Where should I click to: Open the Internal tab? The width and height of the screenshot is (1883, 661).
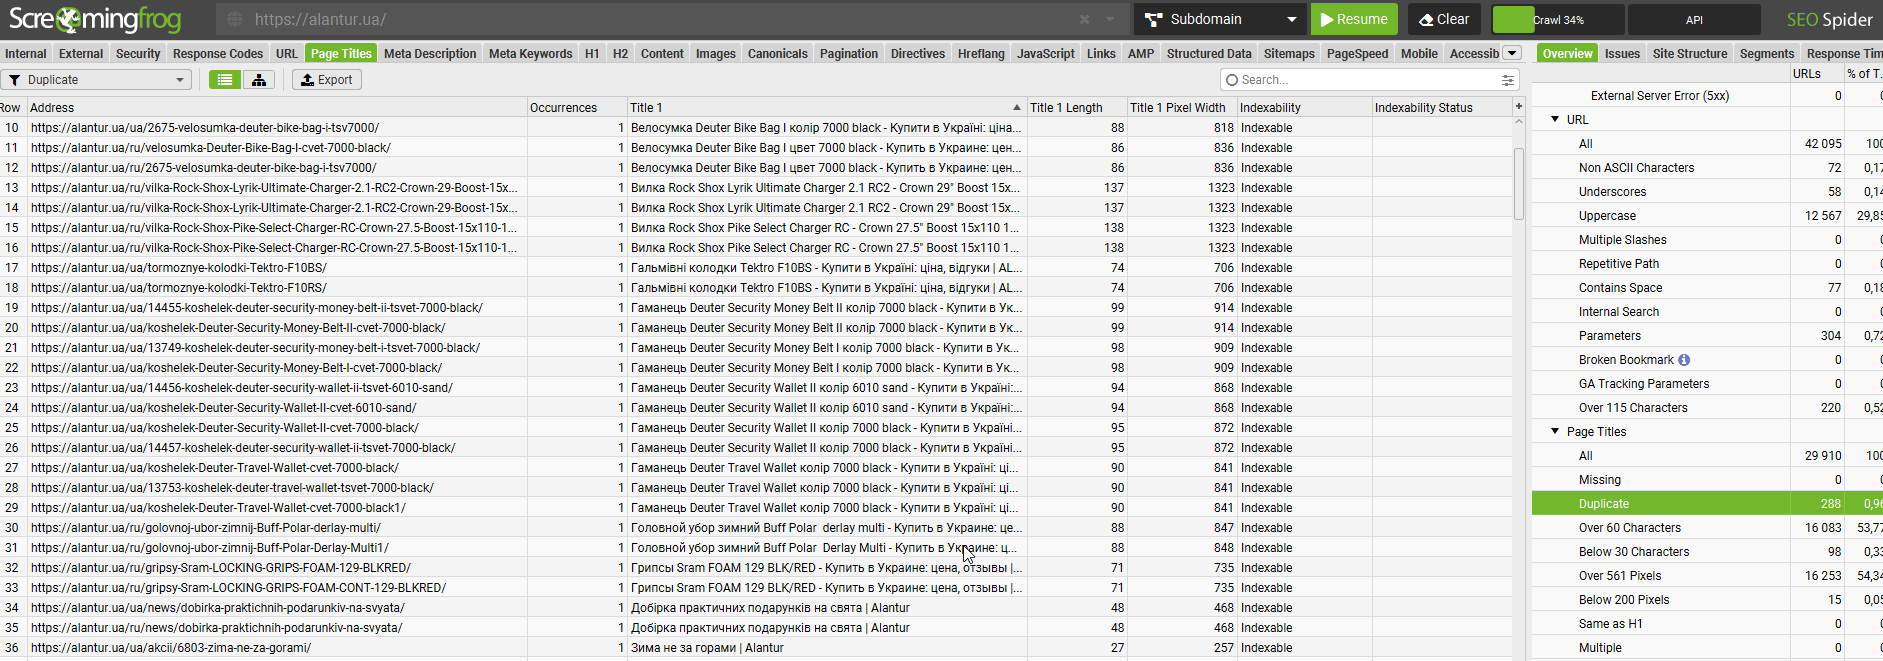tap(26, 54)
